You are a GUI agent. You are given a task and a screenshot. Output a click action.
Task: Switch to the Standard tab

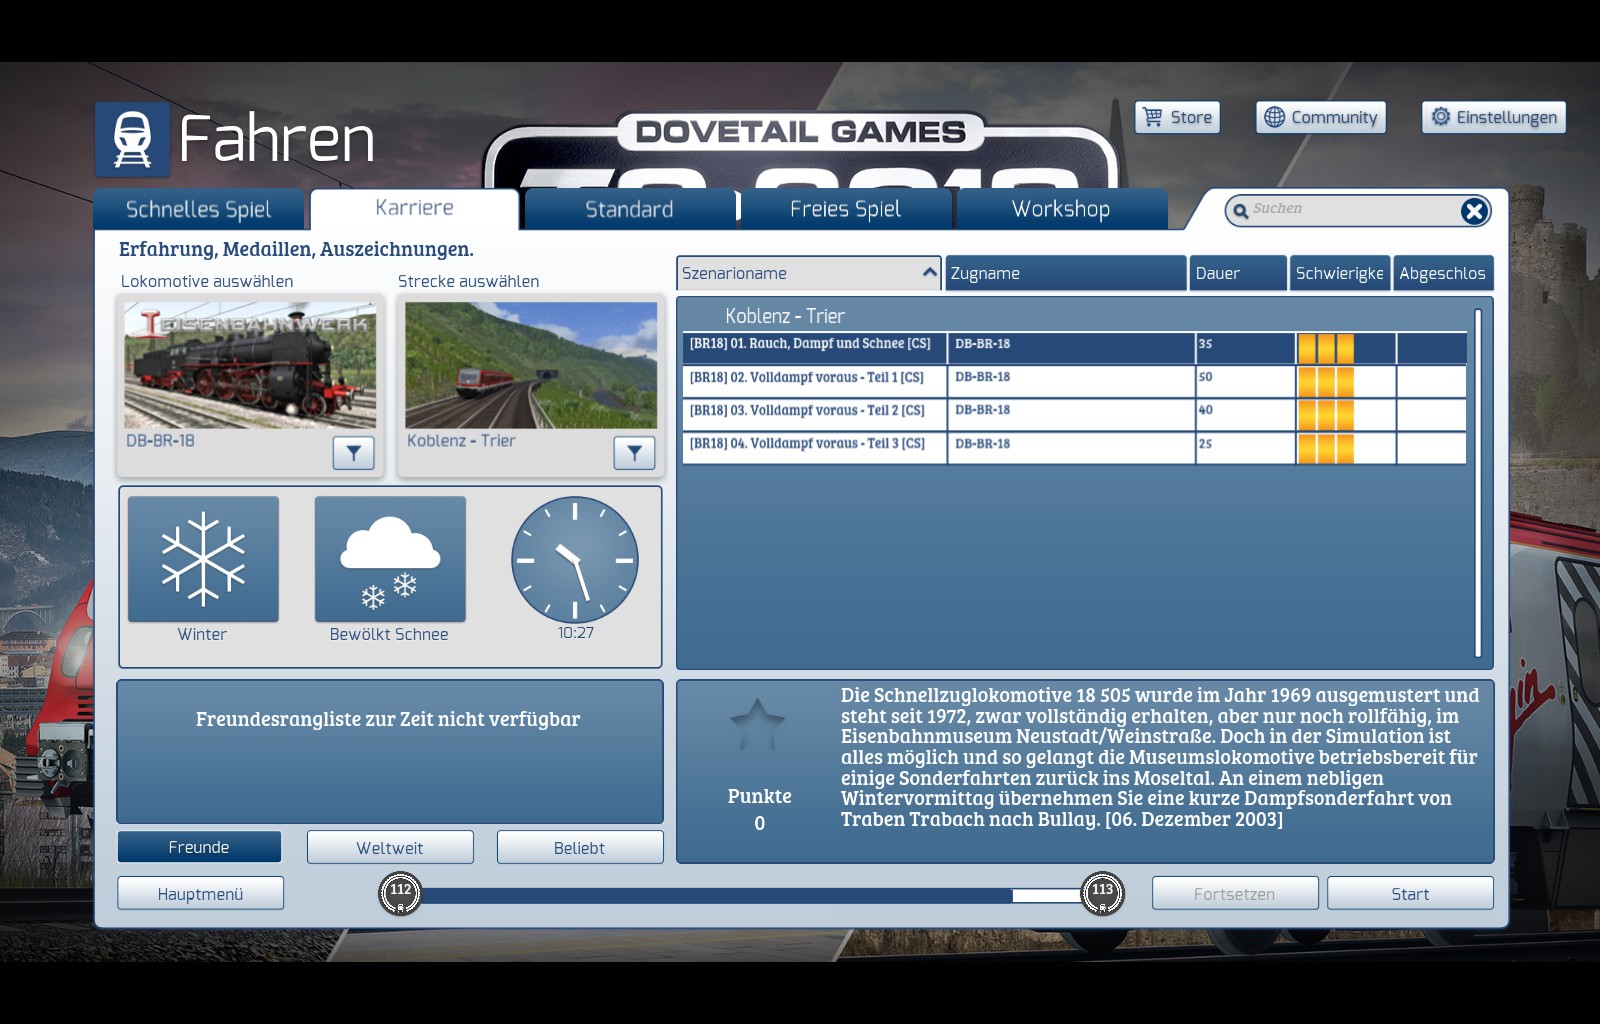coord(630,209)
